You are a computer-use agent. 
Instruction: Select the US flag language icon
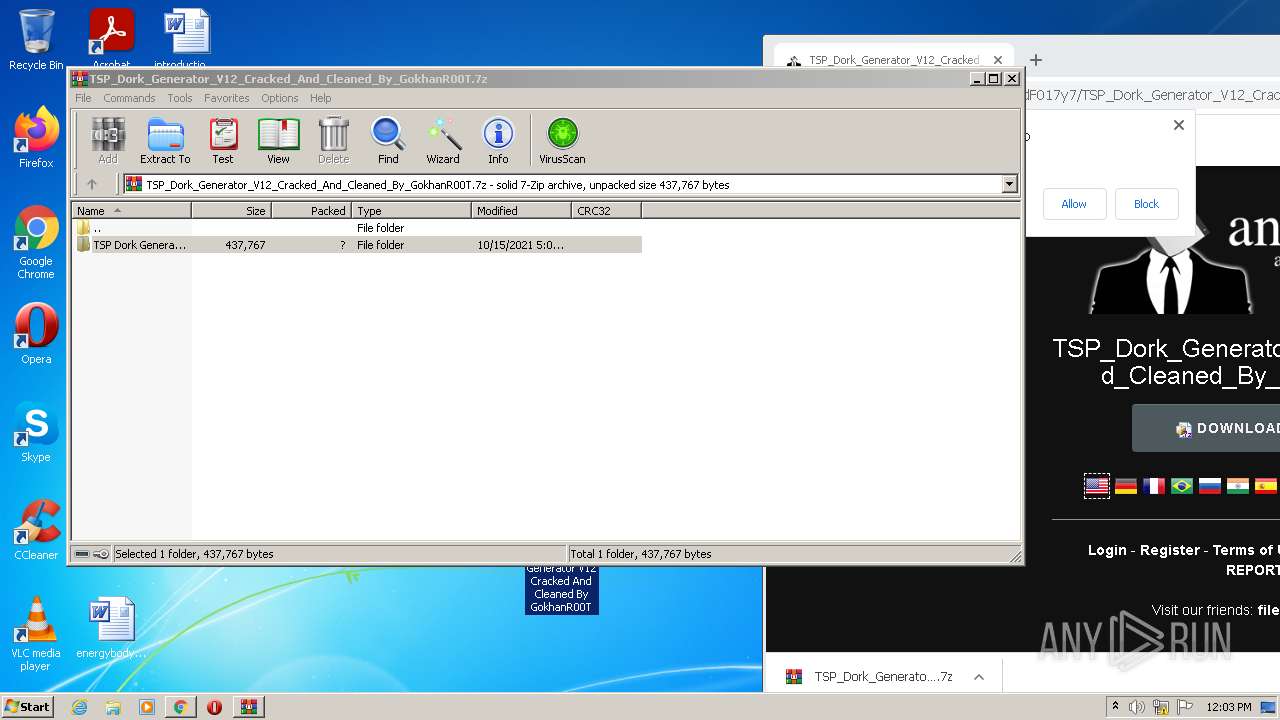click(1097, 486)
